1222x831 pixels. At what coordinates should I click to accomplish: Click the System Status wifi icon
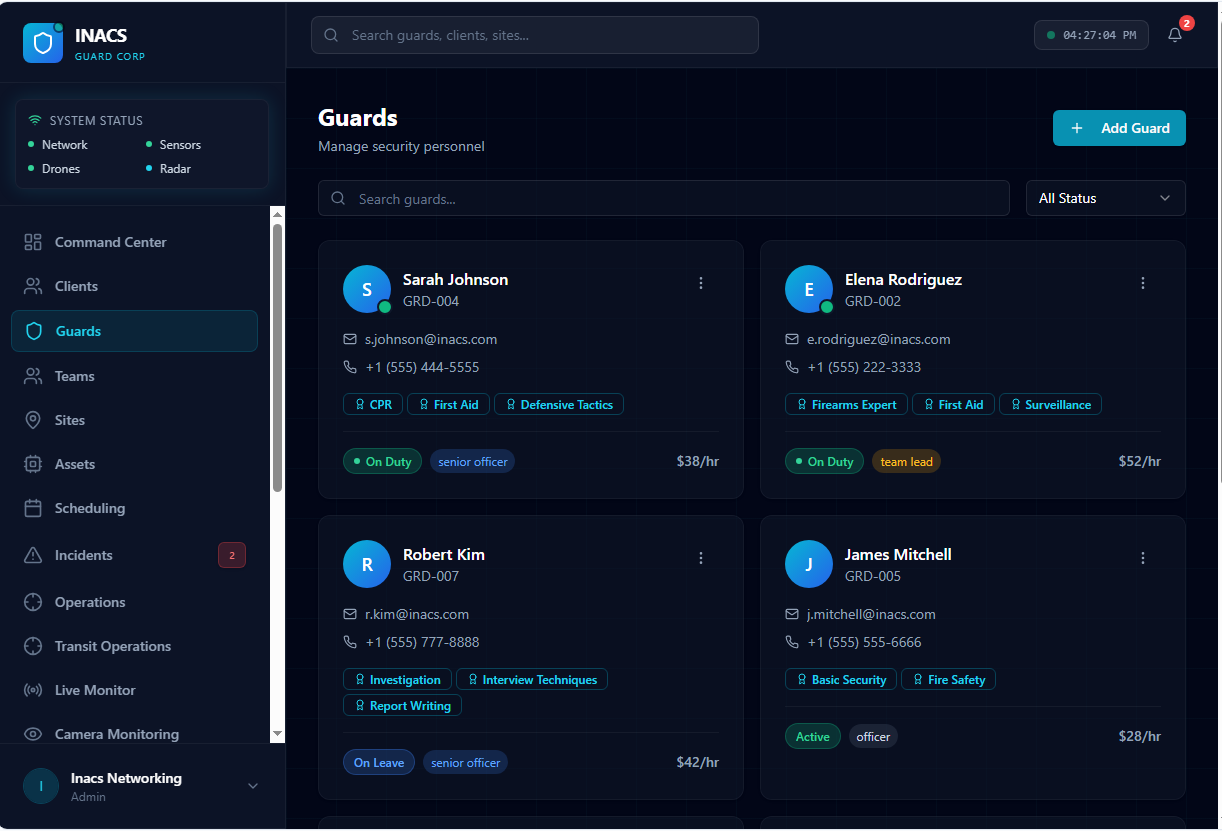(35, 120)
